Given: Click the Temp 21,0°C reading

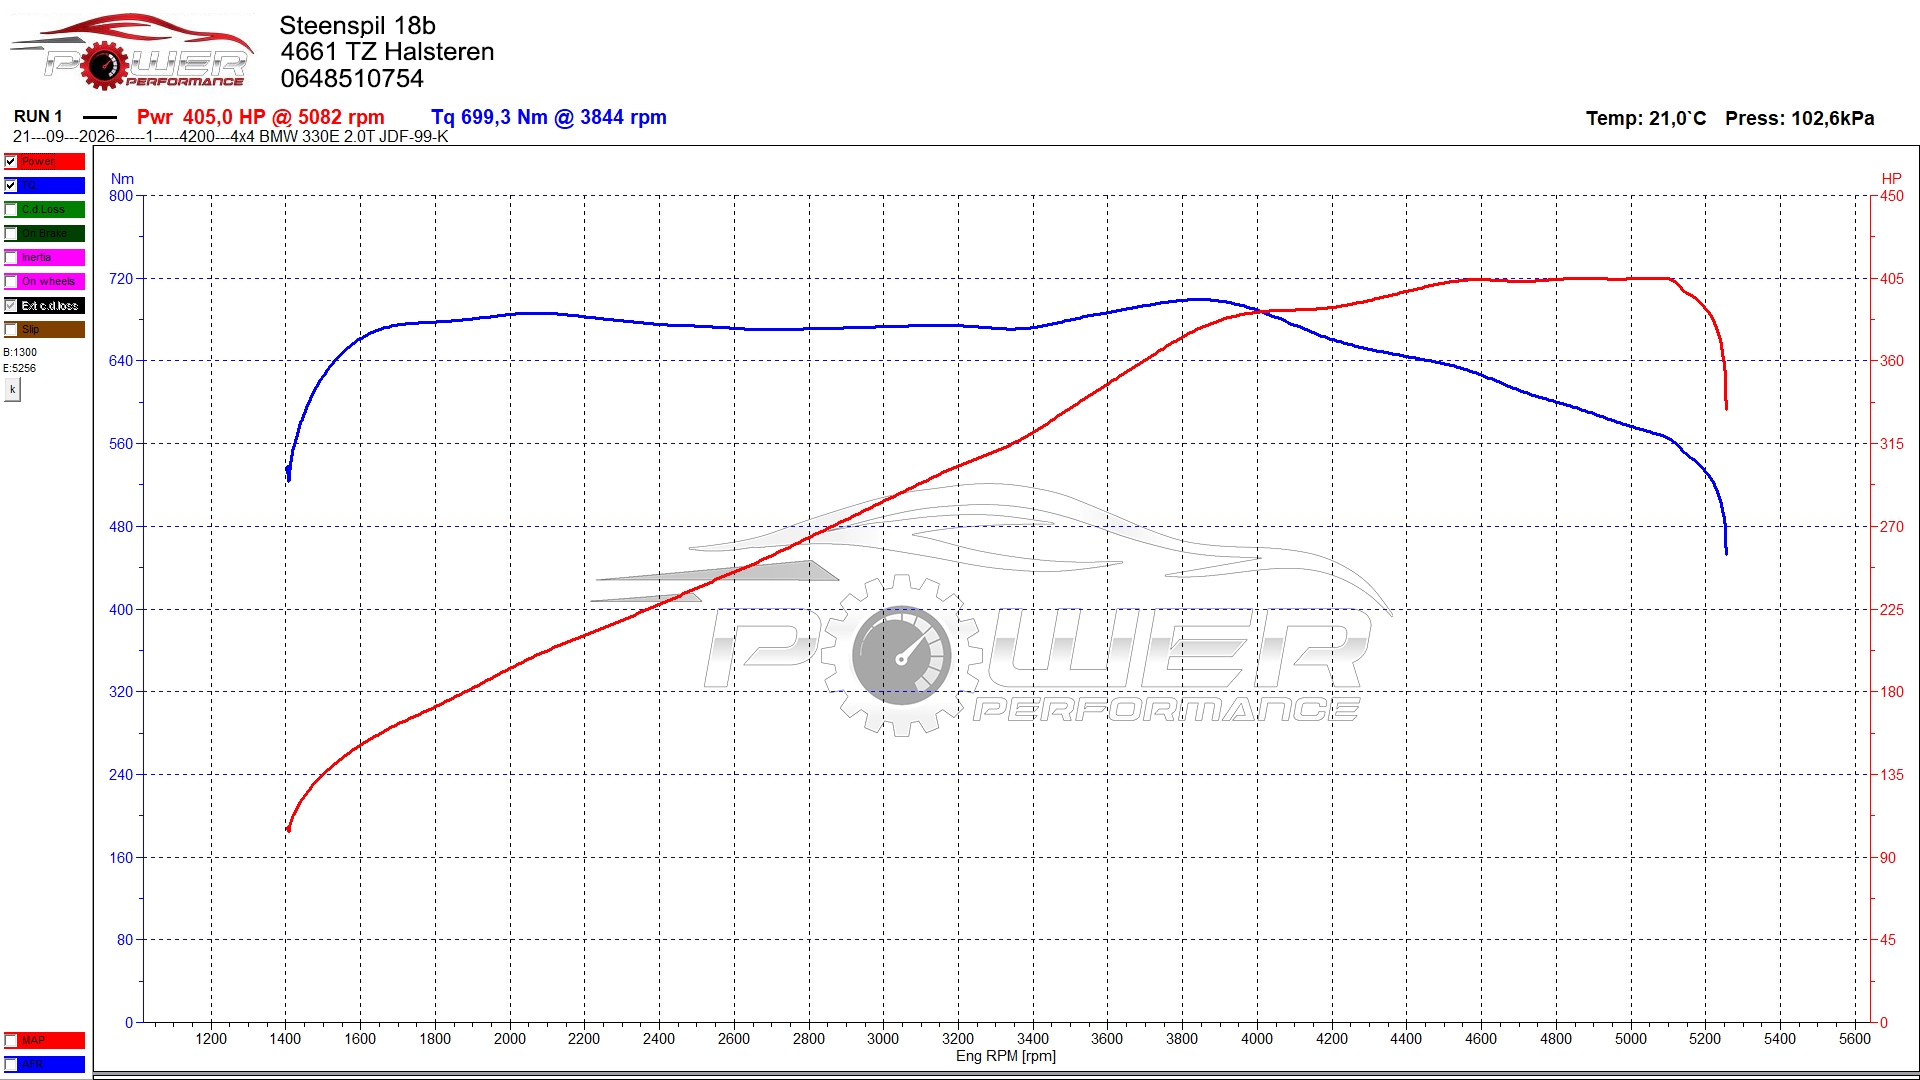Looking at the screenshot, I should click(1646, 118).
